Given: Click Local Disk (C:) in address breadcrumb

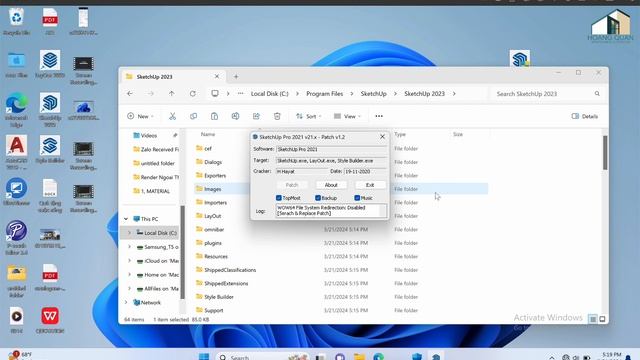Looking at the screenshot, I should 269,93.
